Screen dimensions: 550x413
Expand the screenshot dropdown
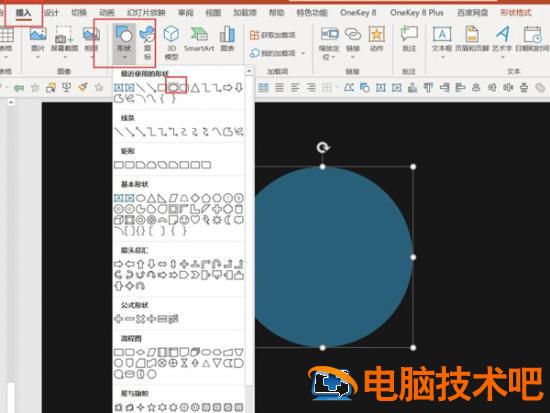[65, 56]
